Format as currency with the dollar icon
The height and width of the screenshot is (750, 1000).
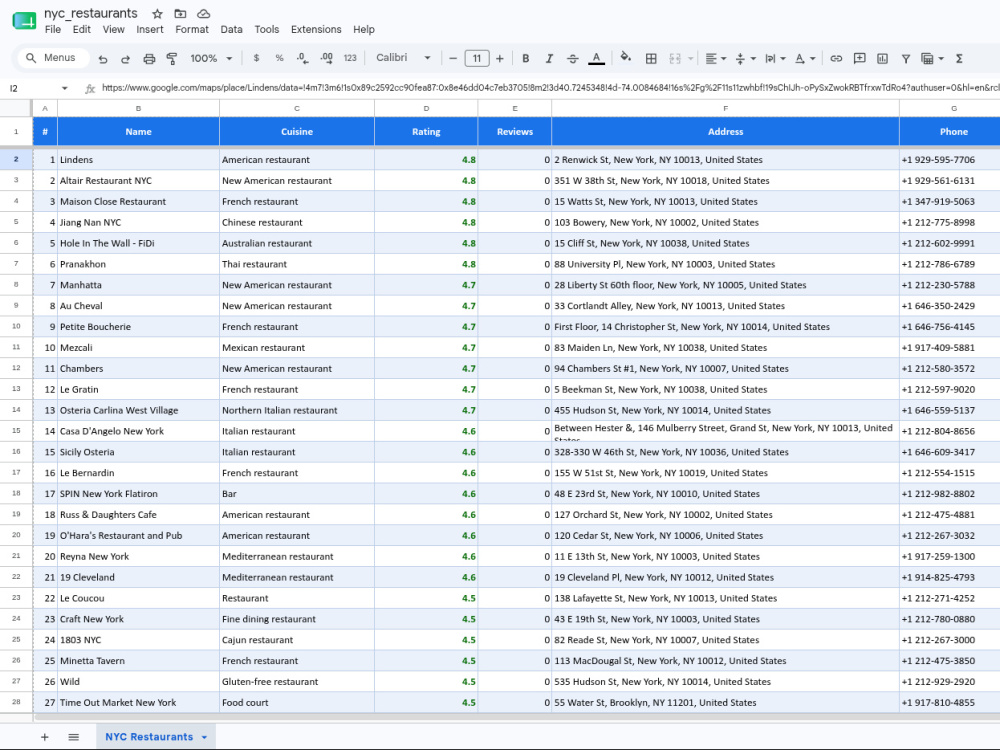pyautogui.click(x=256, y=58)
